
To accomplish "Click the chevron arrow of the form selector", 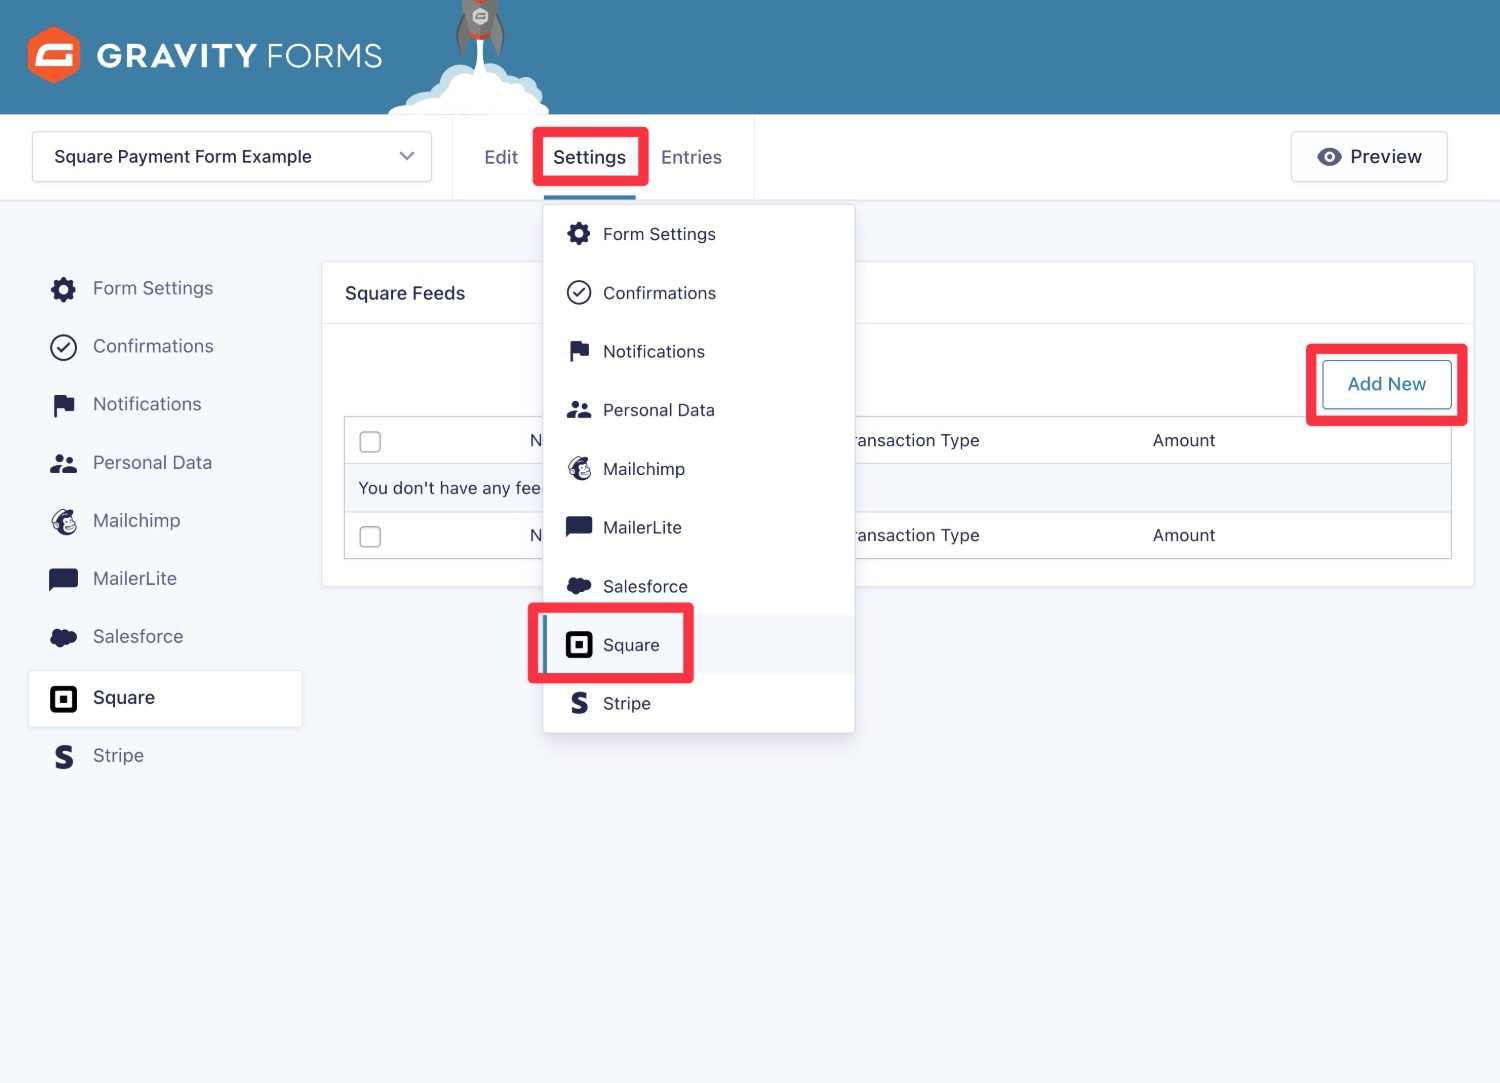I will [407, 156].
